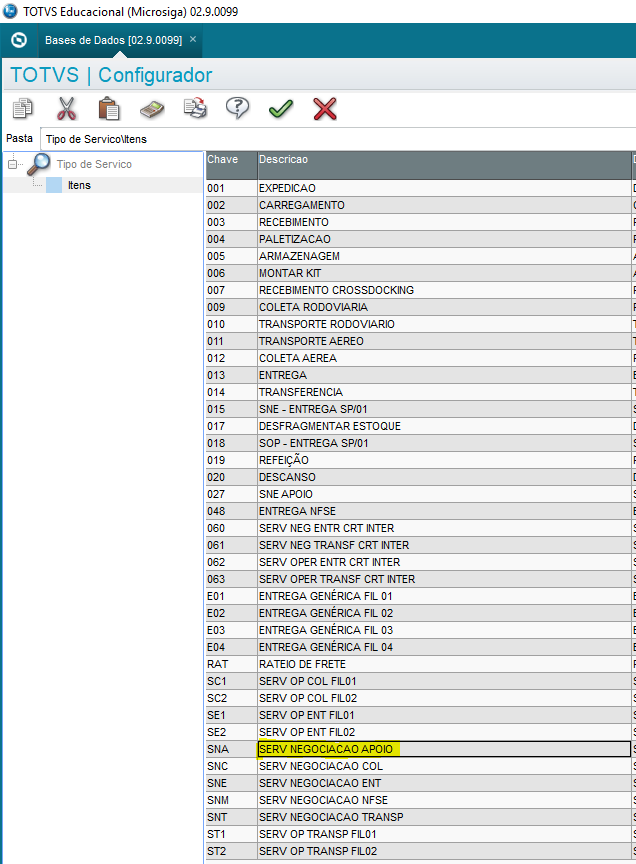The image size is (636, 864).
Task: Select row ENTREGA key 013
Action: [x=419, y=375]
